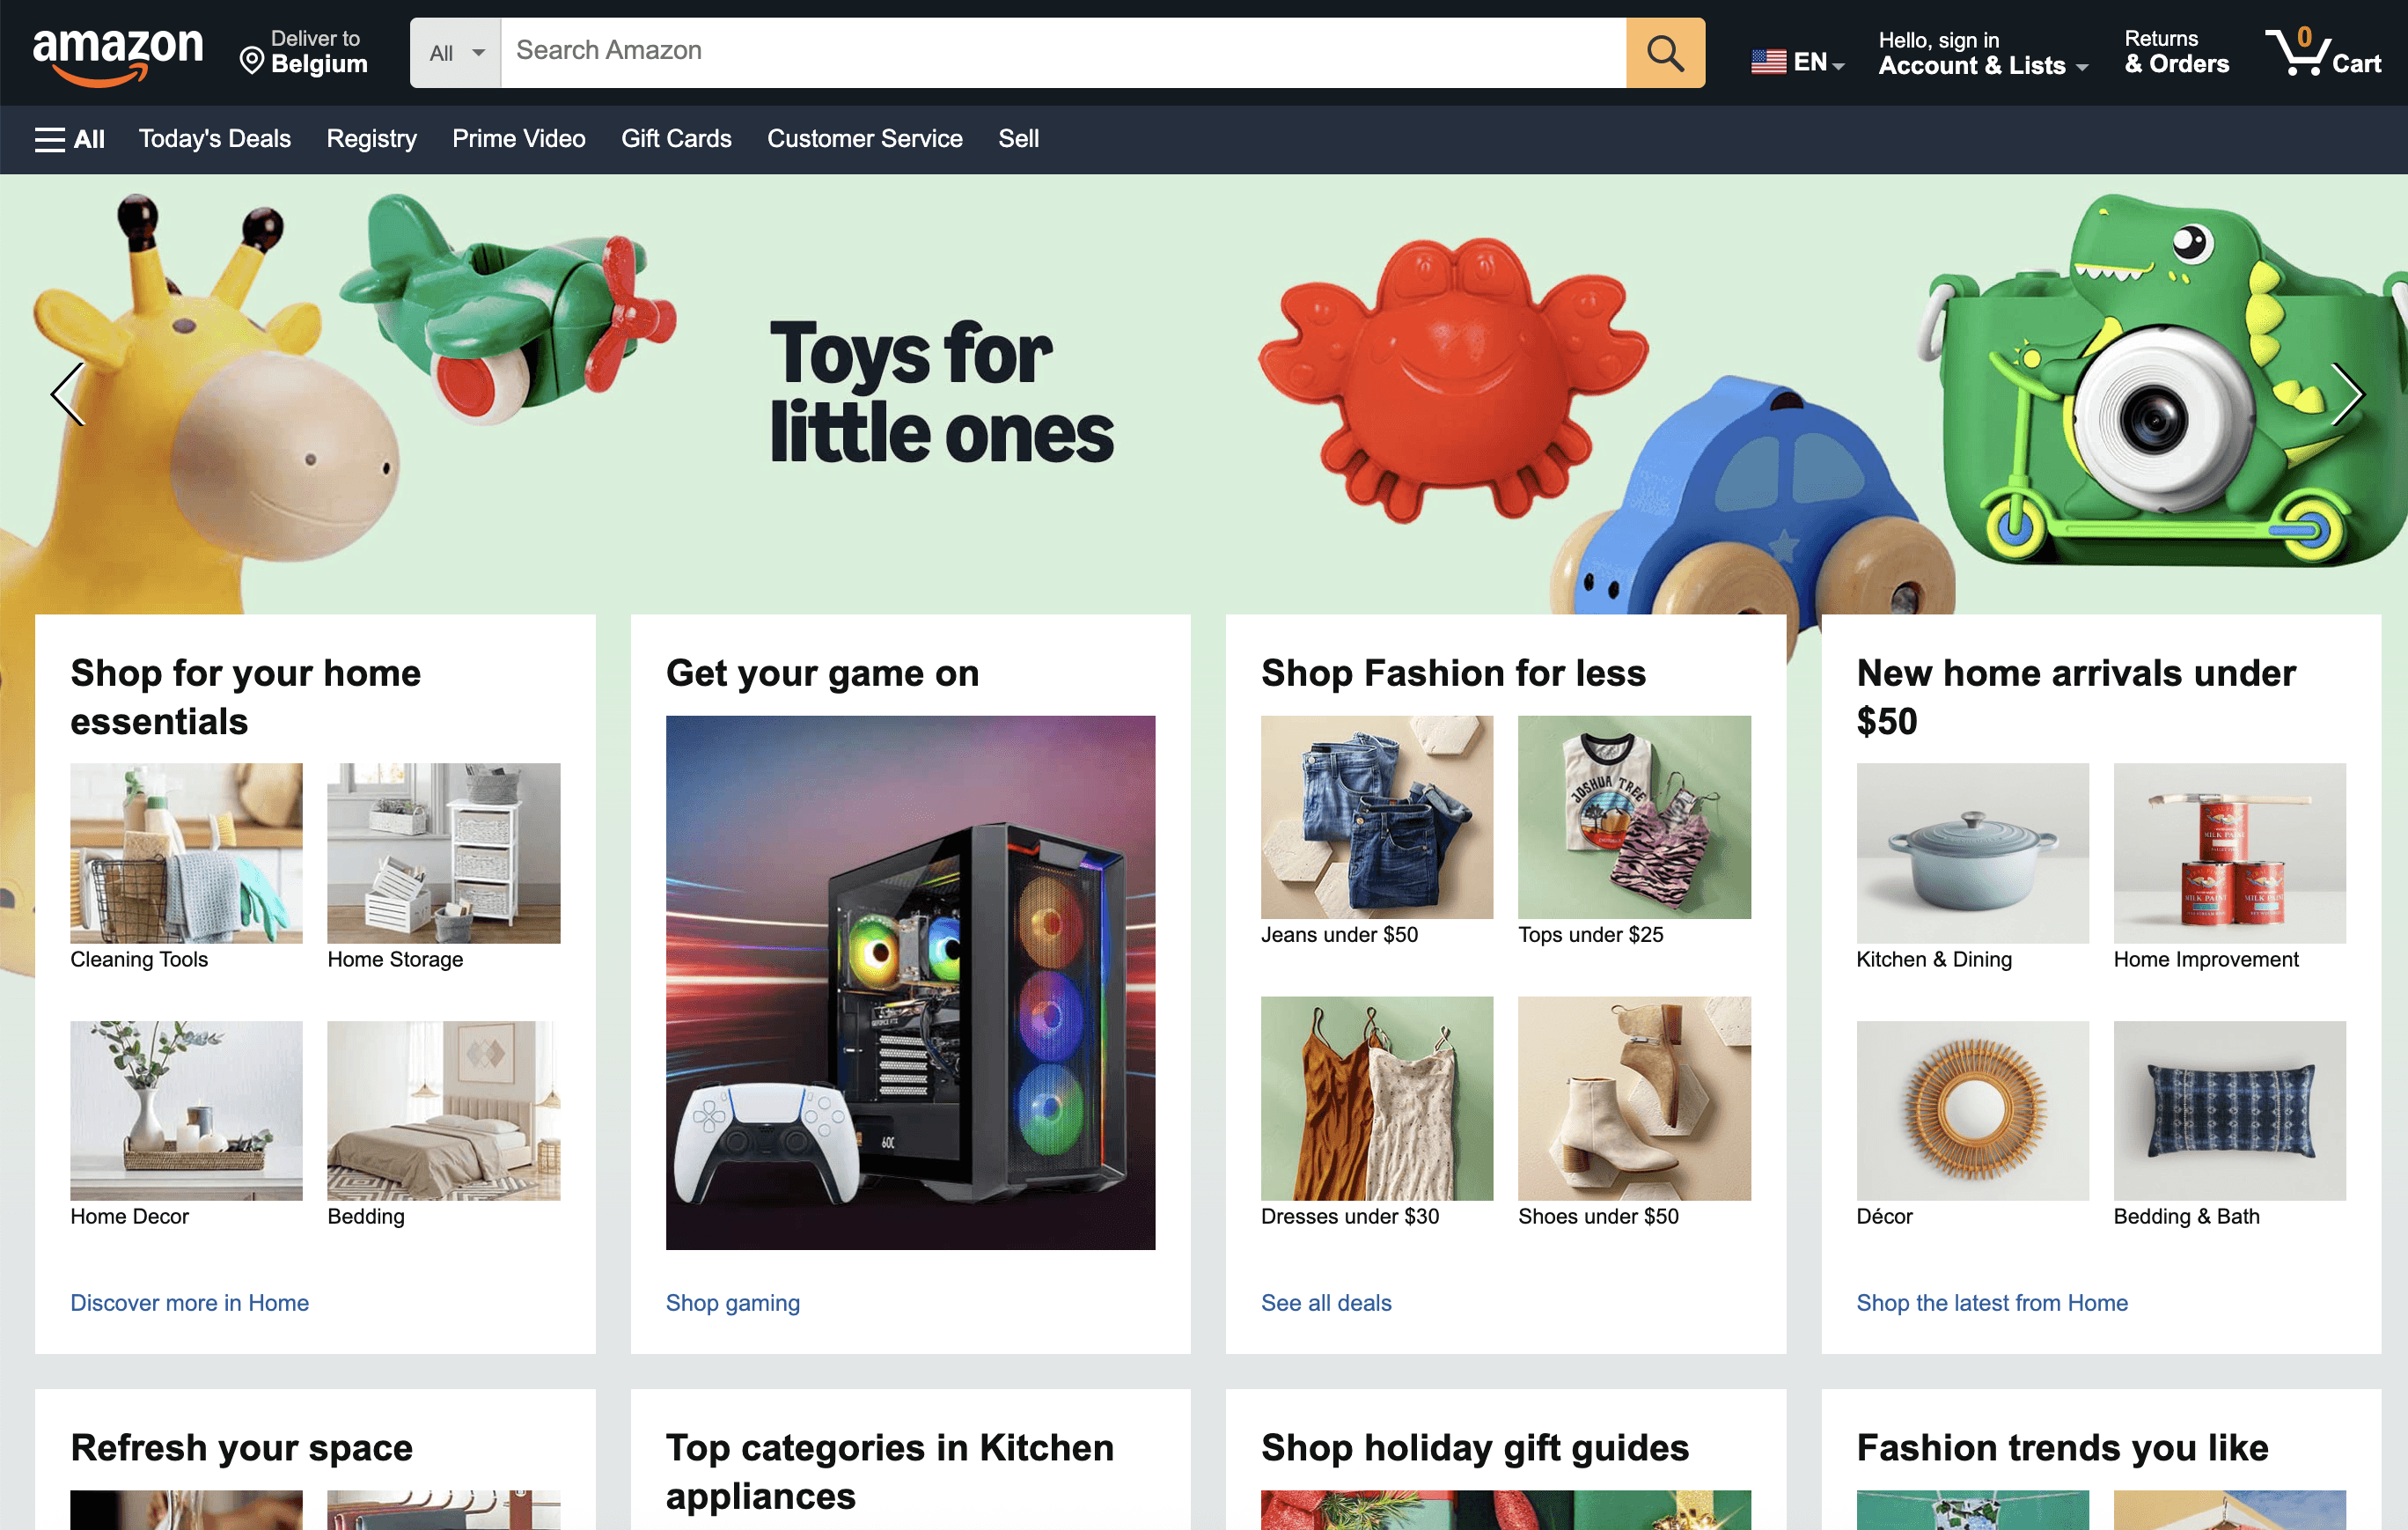Open the EN language selector dropdown
The height and width of the screenshot is (1530, 2408).
[x=1820, y=62]
